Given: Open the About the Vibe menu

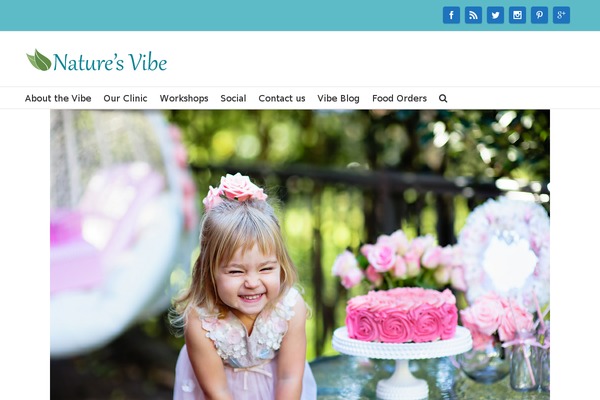Looking at the screenshot, I should tap(58, 98).
